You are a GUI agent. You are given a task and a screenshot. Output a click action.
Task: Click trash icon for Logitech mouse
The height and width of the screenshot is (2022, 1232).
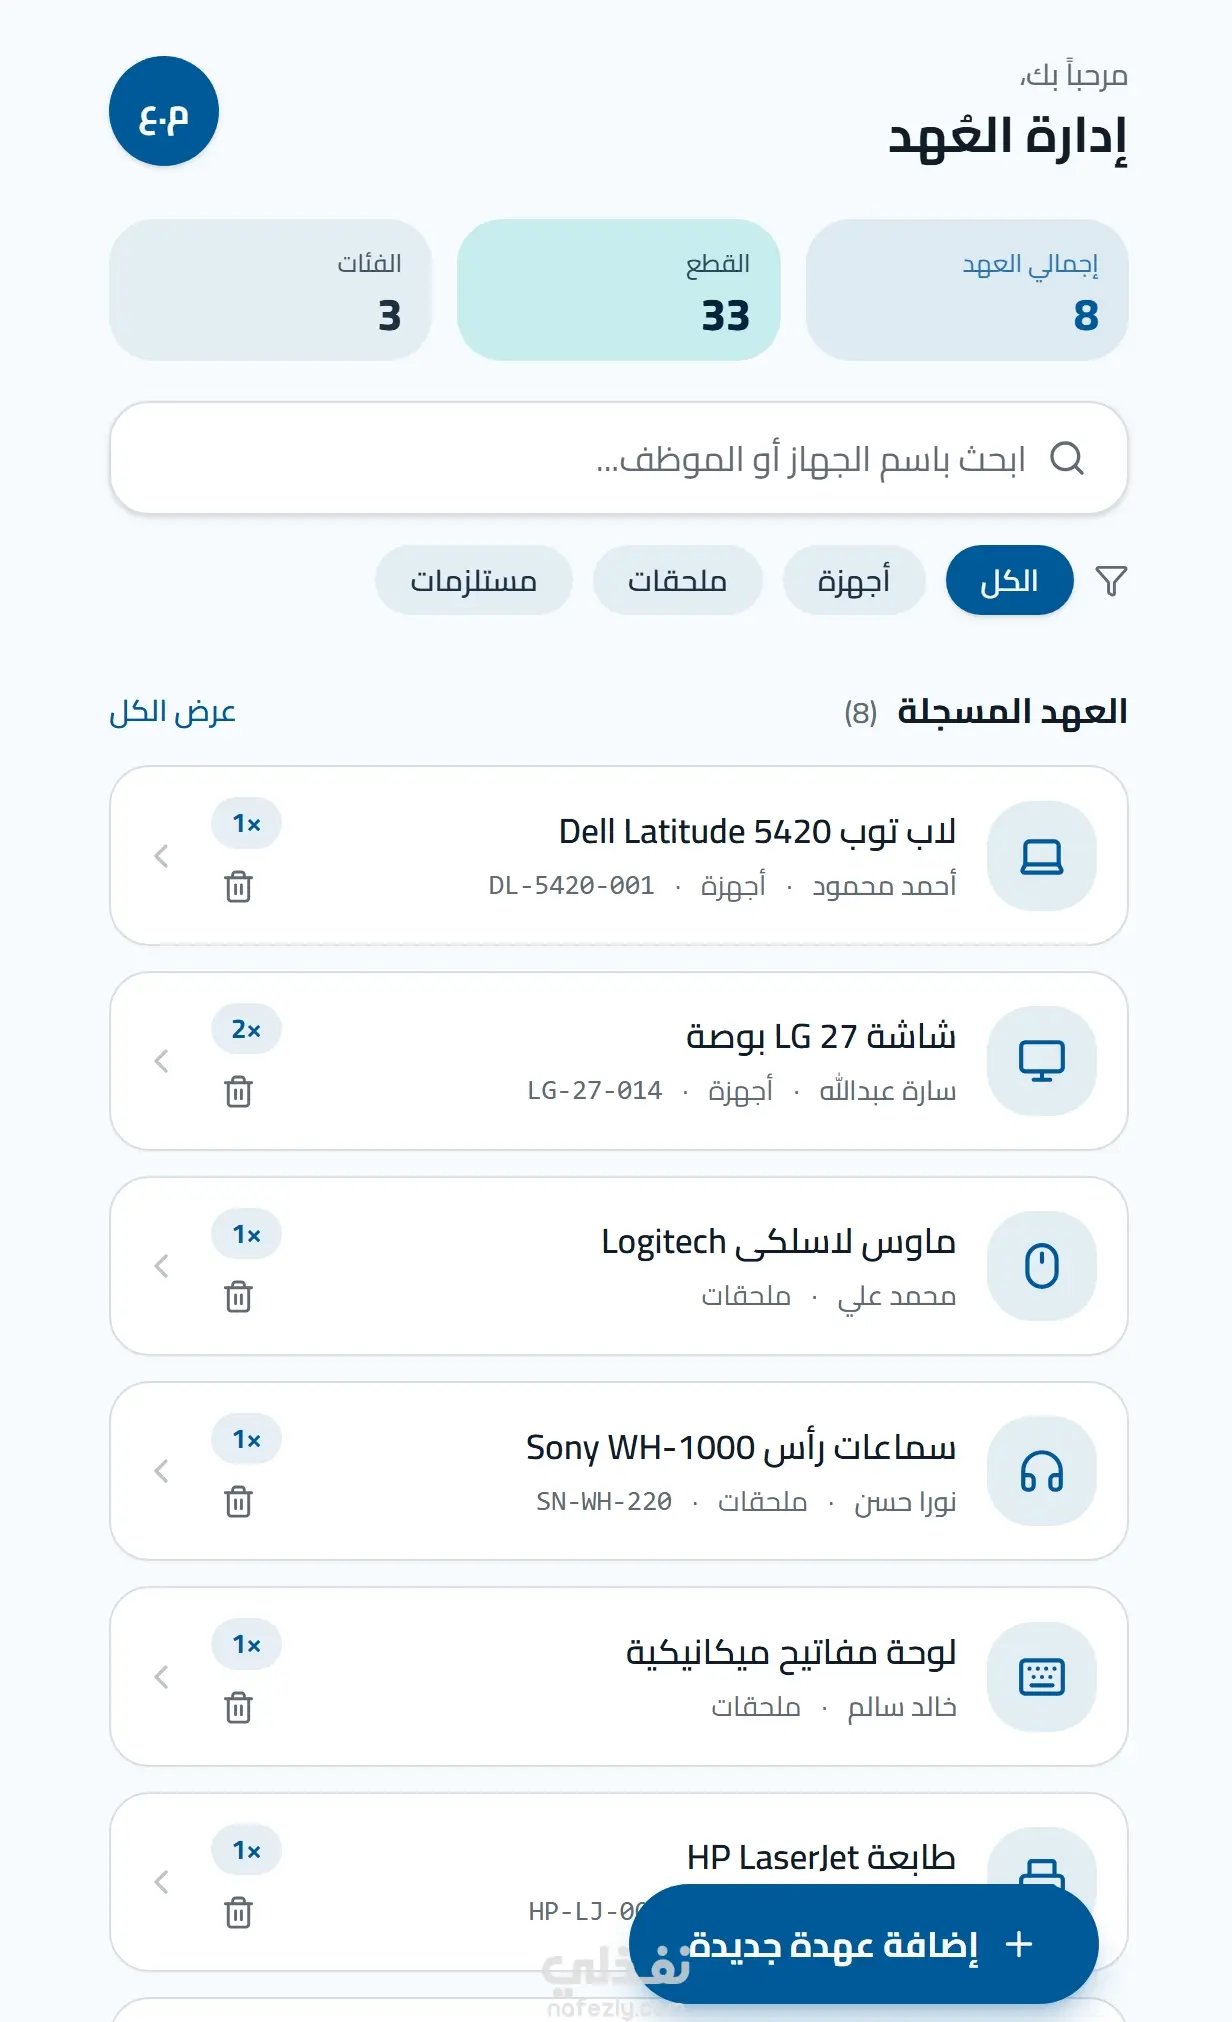(x=238, y=1297)
